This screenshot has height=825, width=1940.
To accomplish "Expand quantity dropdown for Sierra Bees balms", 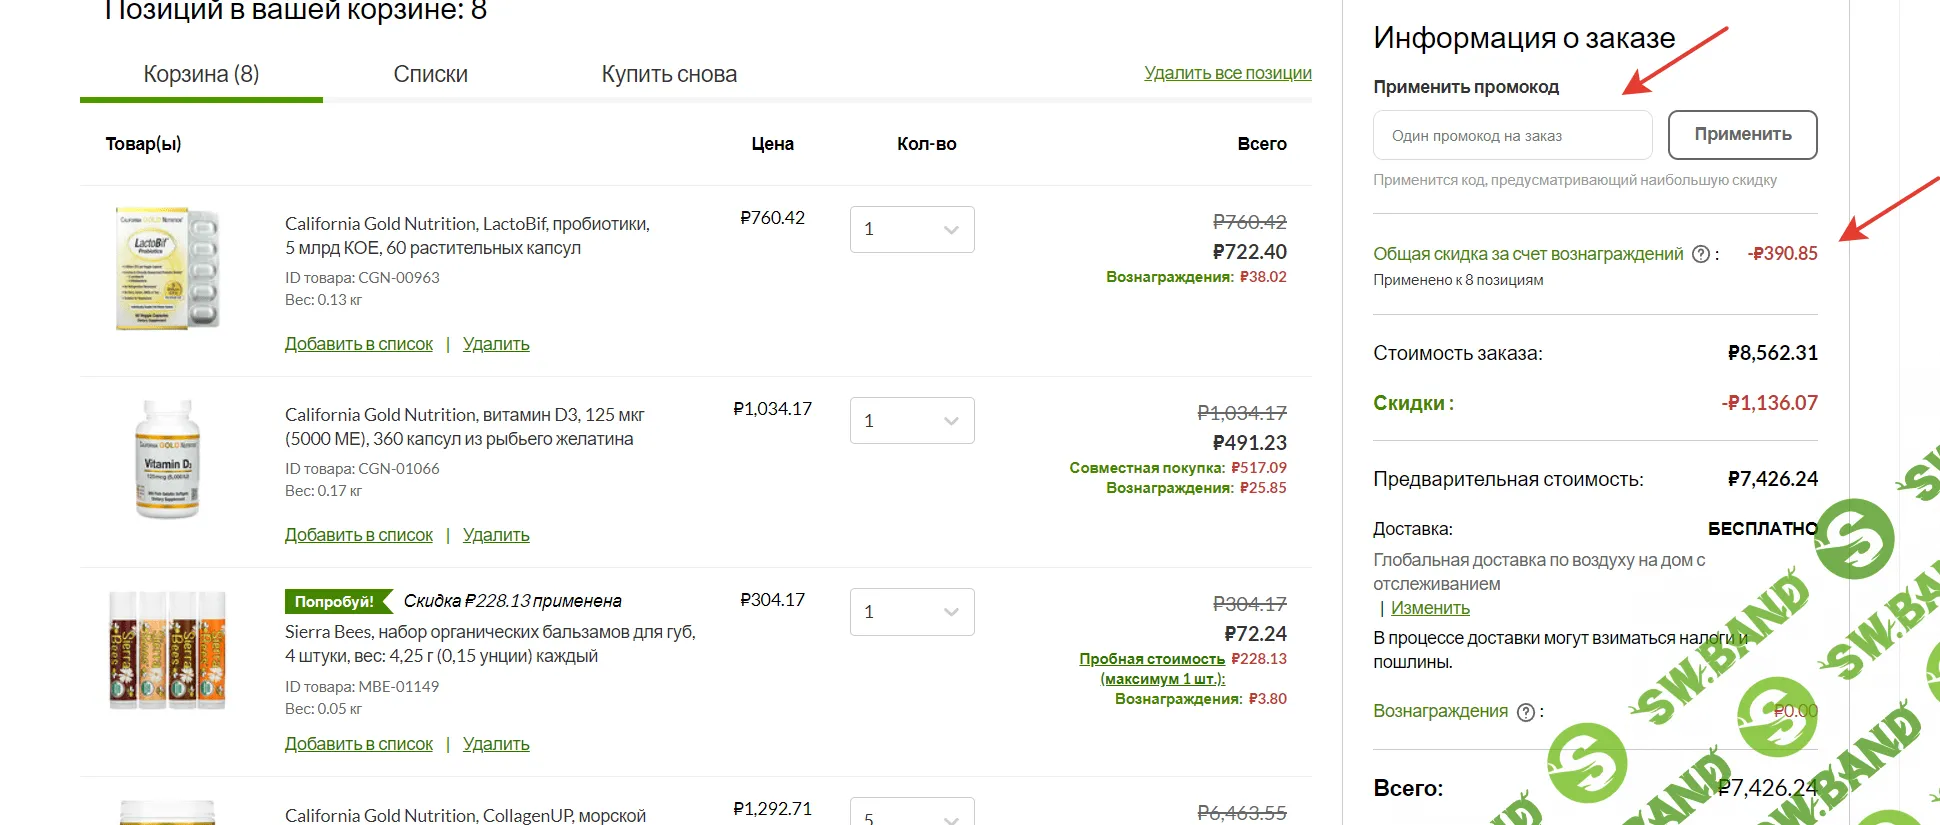I will point(912,611).
